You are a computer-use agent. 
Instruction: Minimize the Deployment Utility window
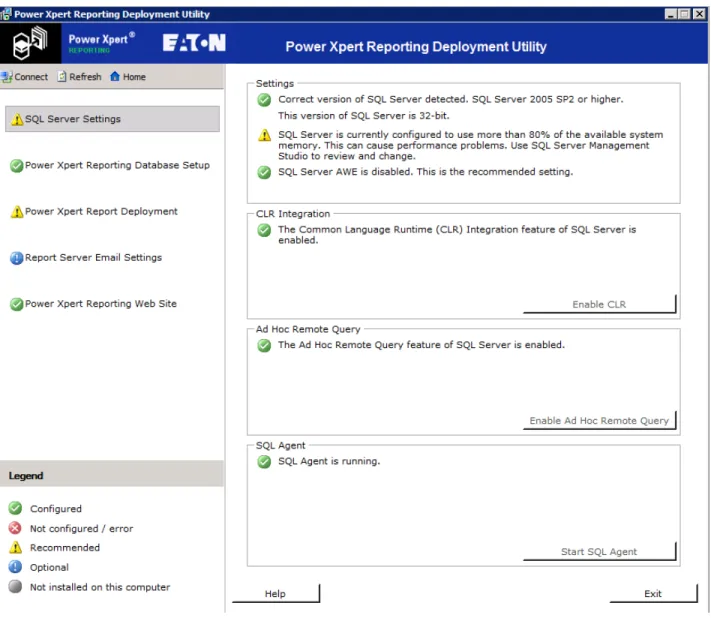click(x=671, y=14)
